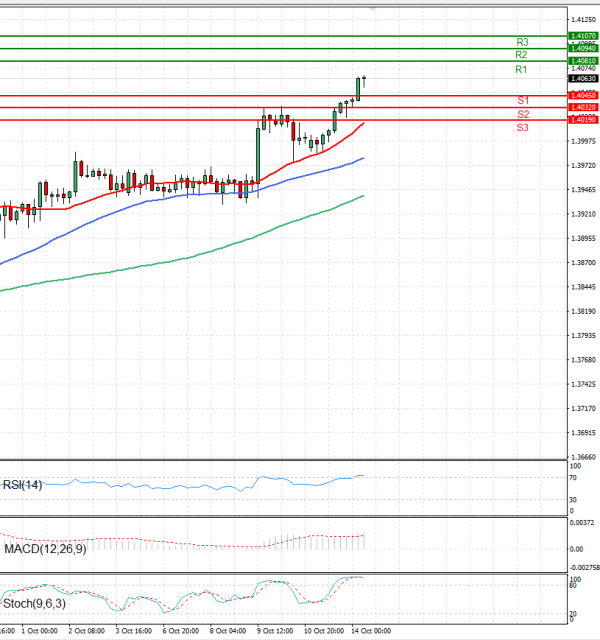The width and height of the screenshot is (600, 640).
Task: Select the MACD(12,26,9) indicator label
Action: coord(44,551)
